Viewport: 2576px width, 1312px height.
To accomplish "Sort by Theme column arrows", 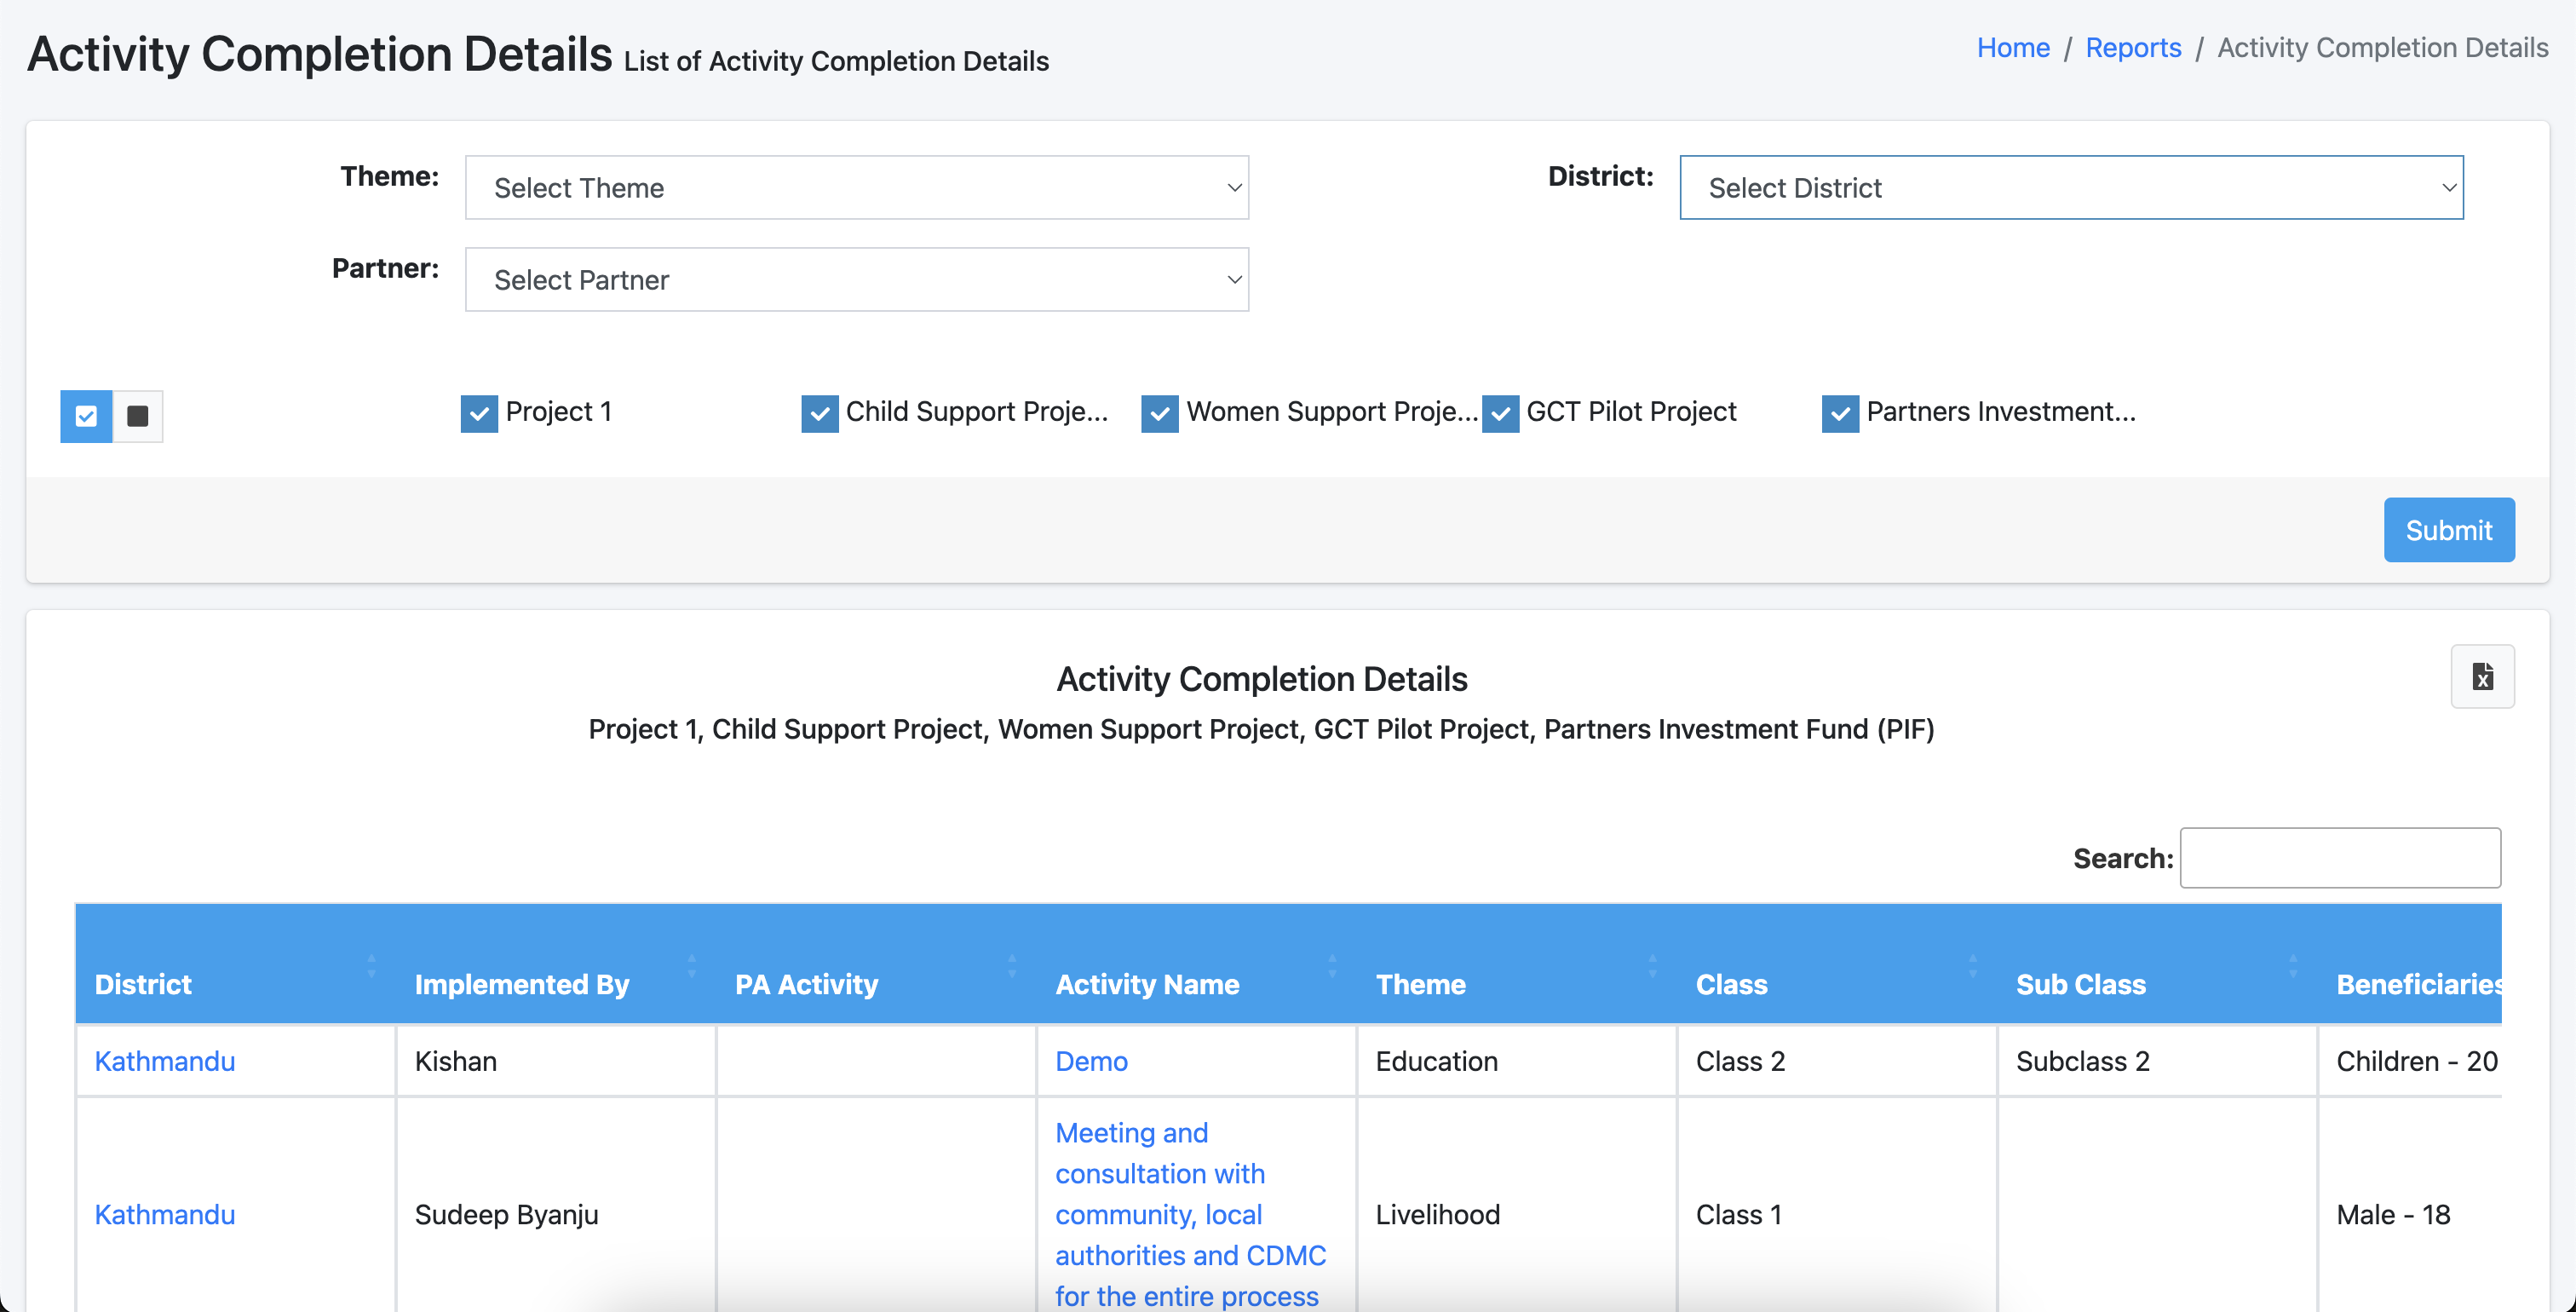I will (x=1653, y=965).
